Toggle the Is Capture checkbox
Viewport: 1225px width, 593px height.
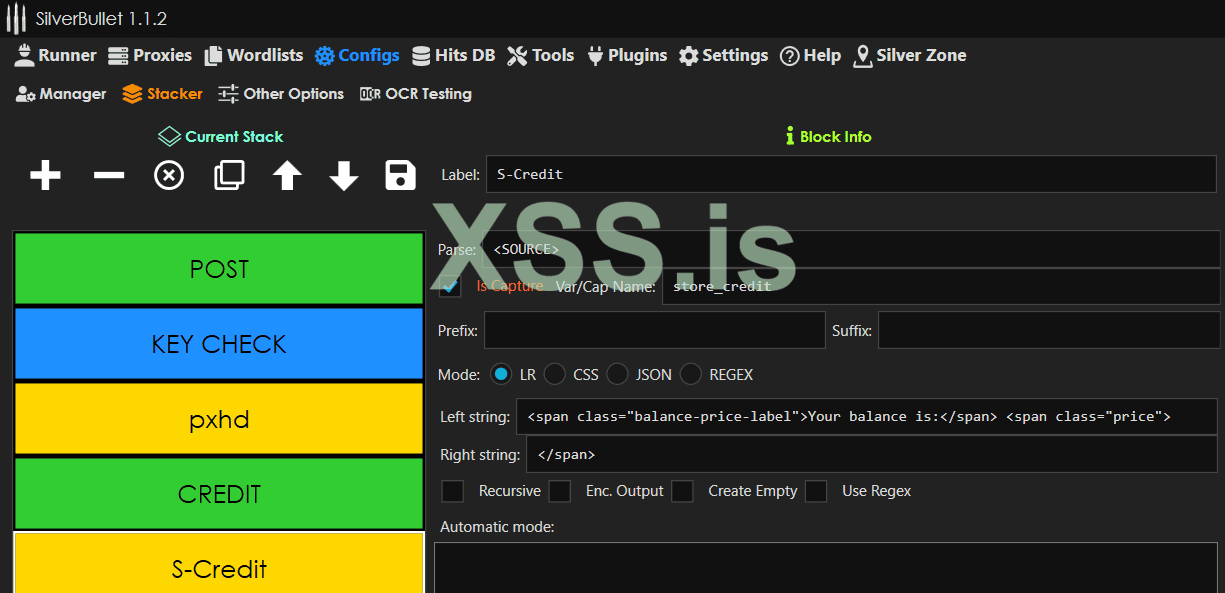point(450,286)
